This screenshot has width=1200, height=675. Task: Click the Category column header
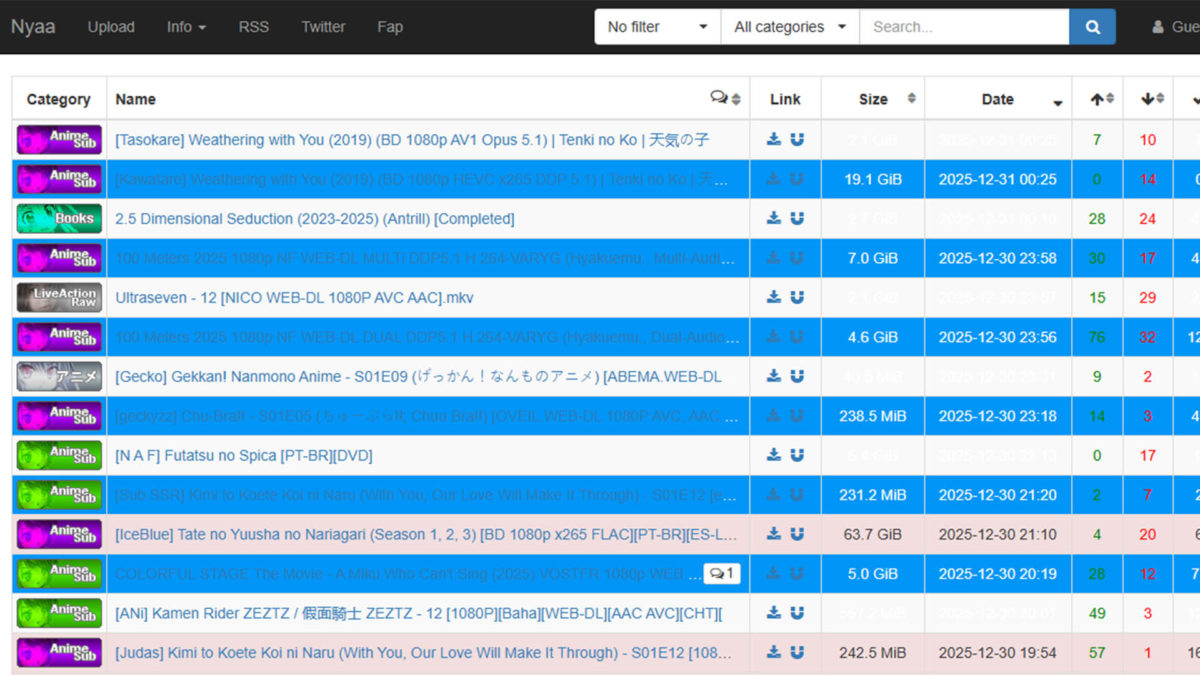pyautogui.click(x=59, y=99)
